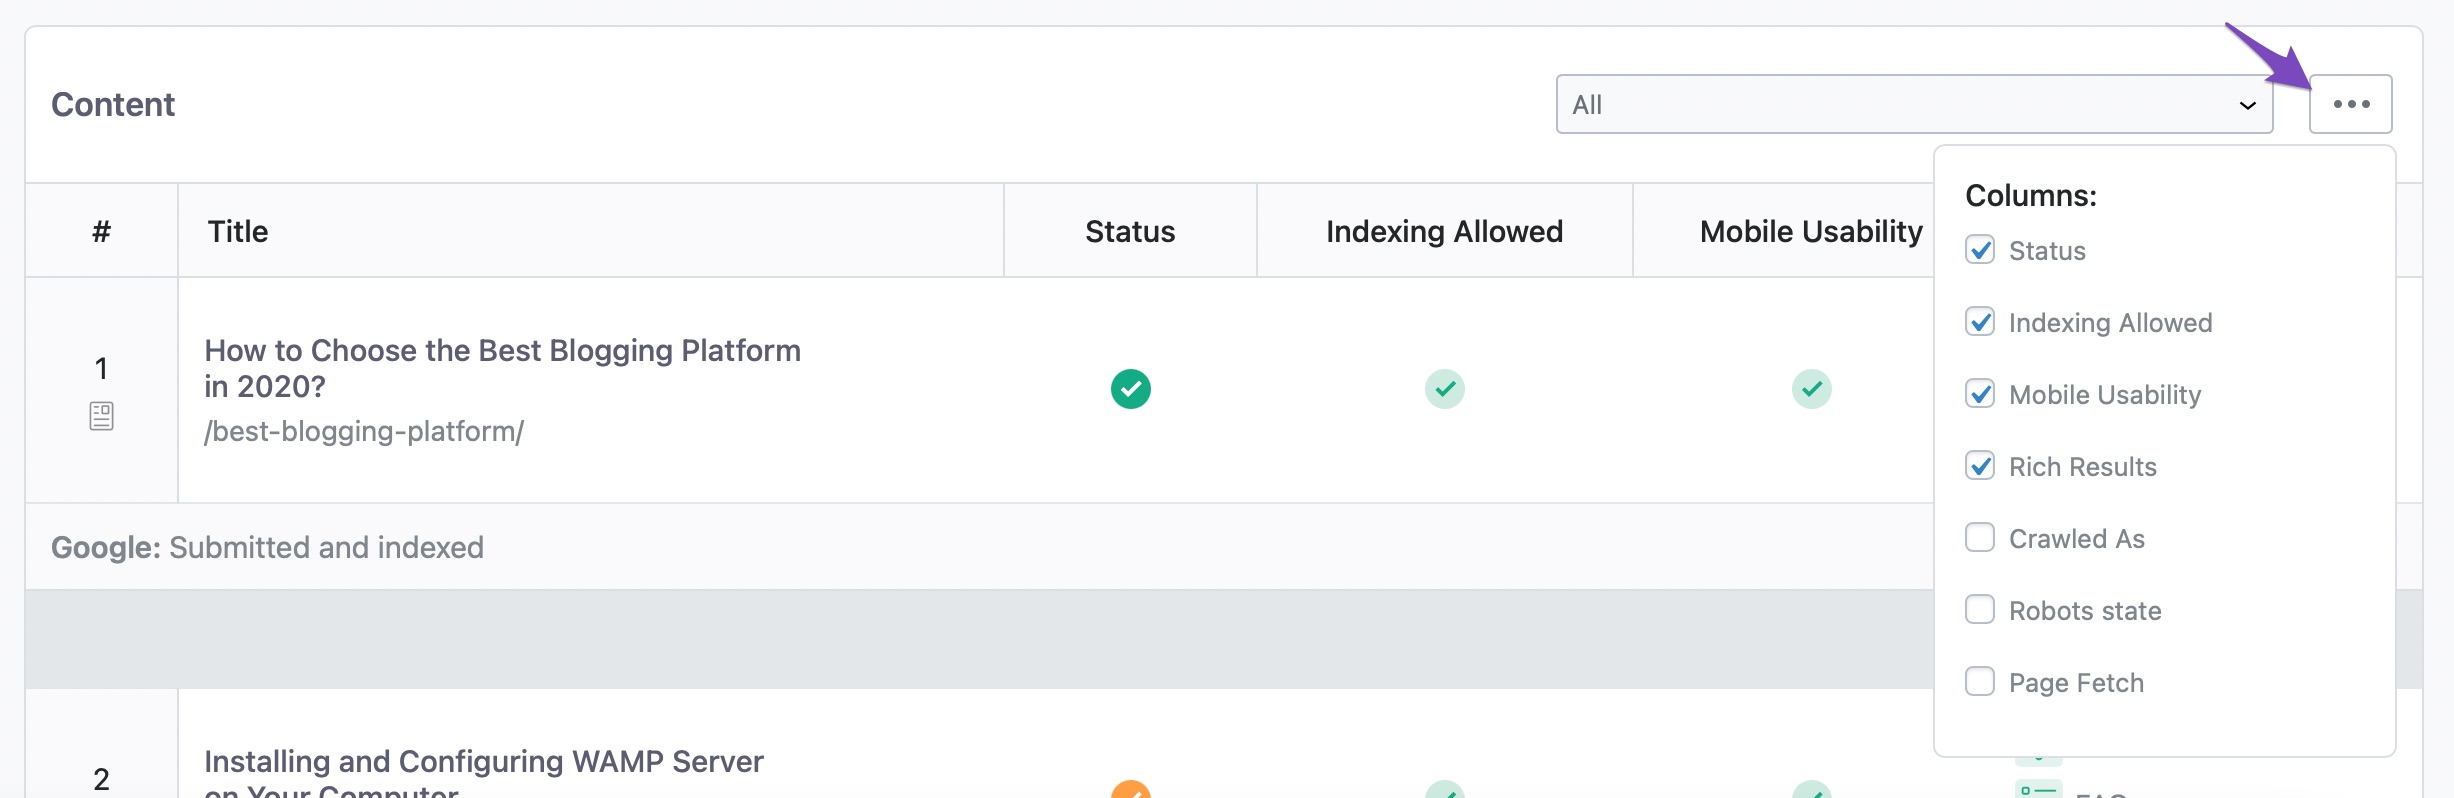2454x798 pixels.
Task: Click Indexing Allowed checkmark in row 1
Action: pyautogui.click(x=1444, y=389)
